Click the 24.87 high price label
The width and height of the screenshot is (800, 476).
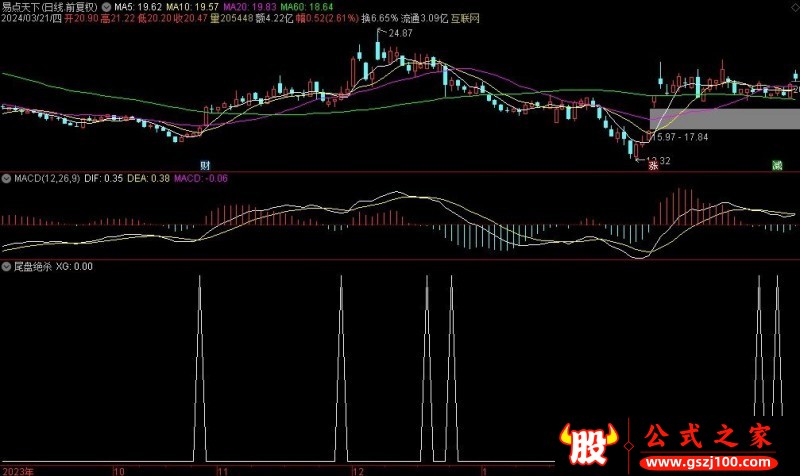click(400, 34)
